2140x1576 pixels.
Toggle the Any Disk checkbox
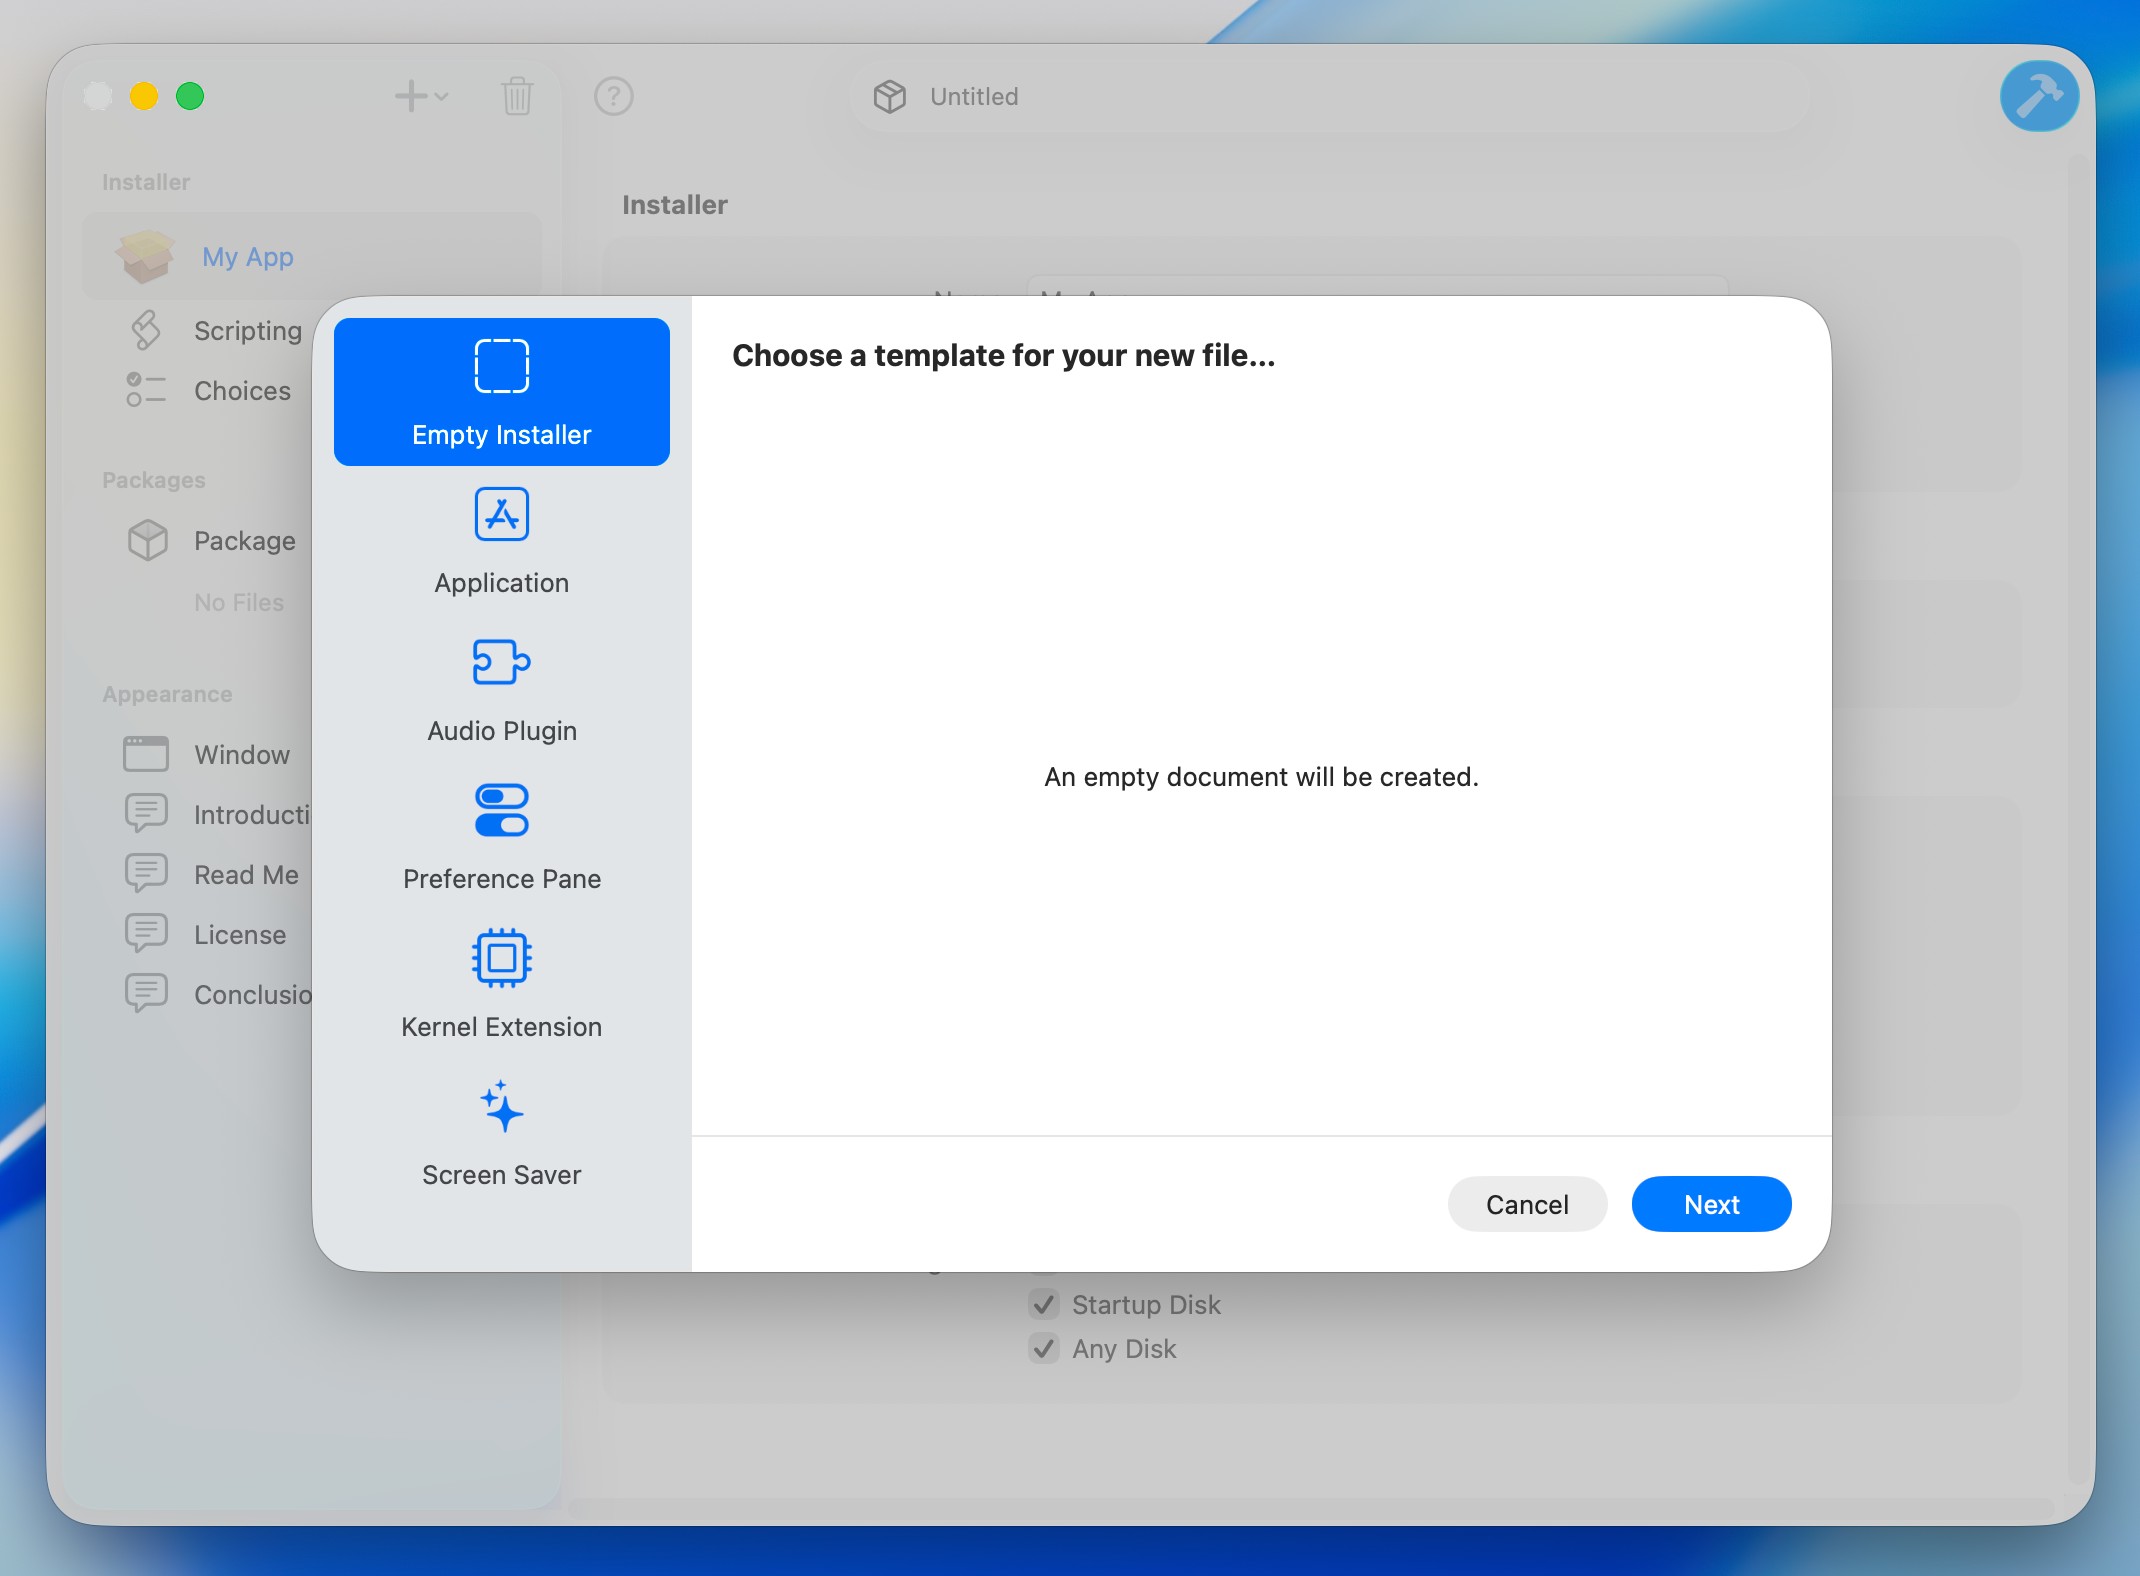pos(1043,1349)
